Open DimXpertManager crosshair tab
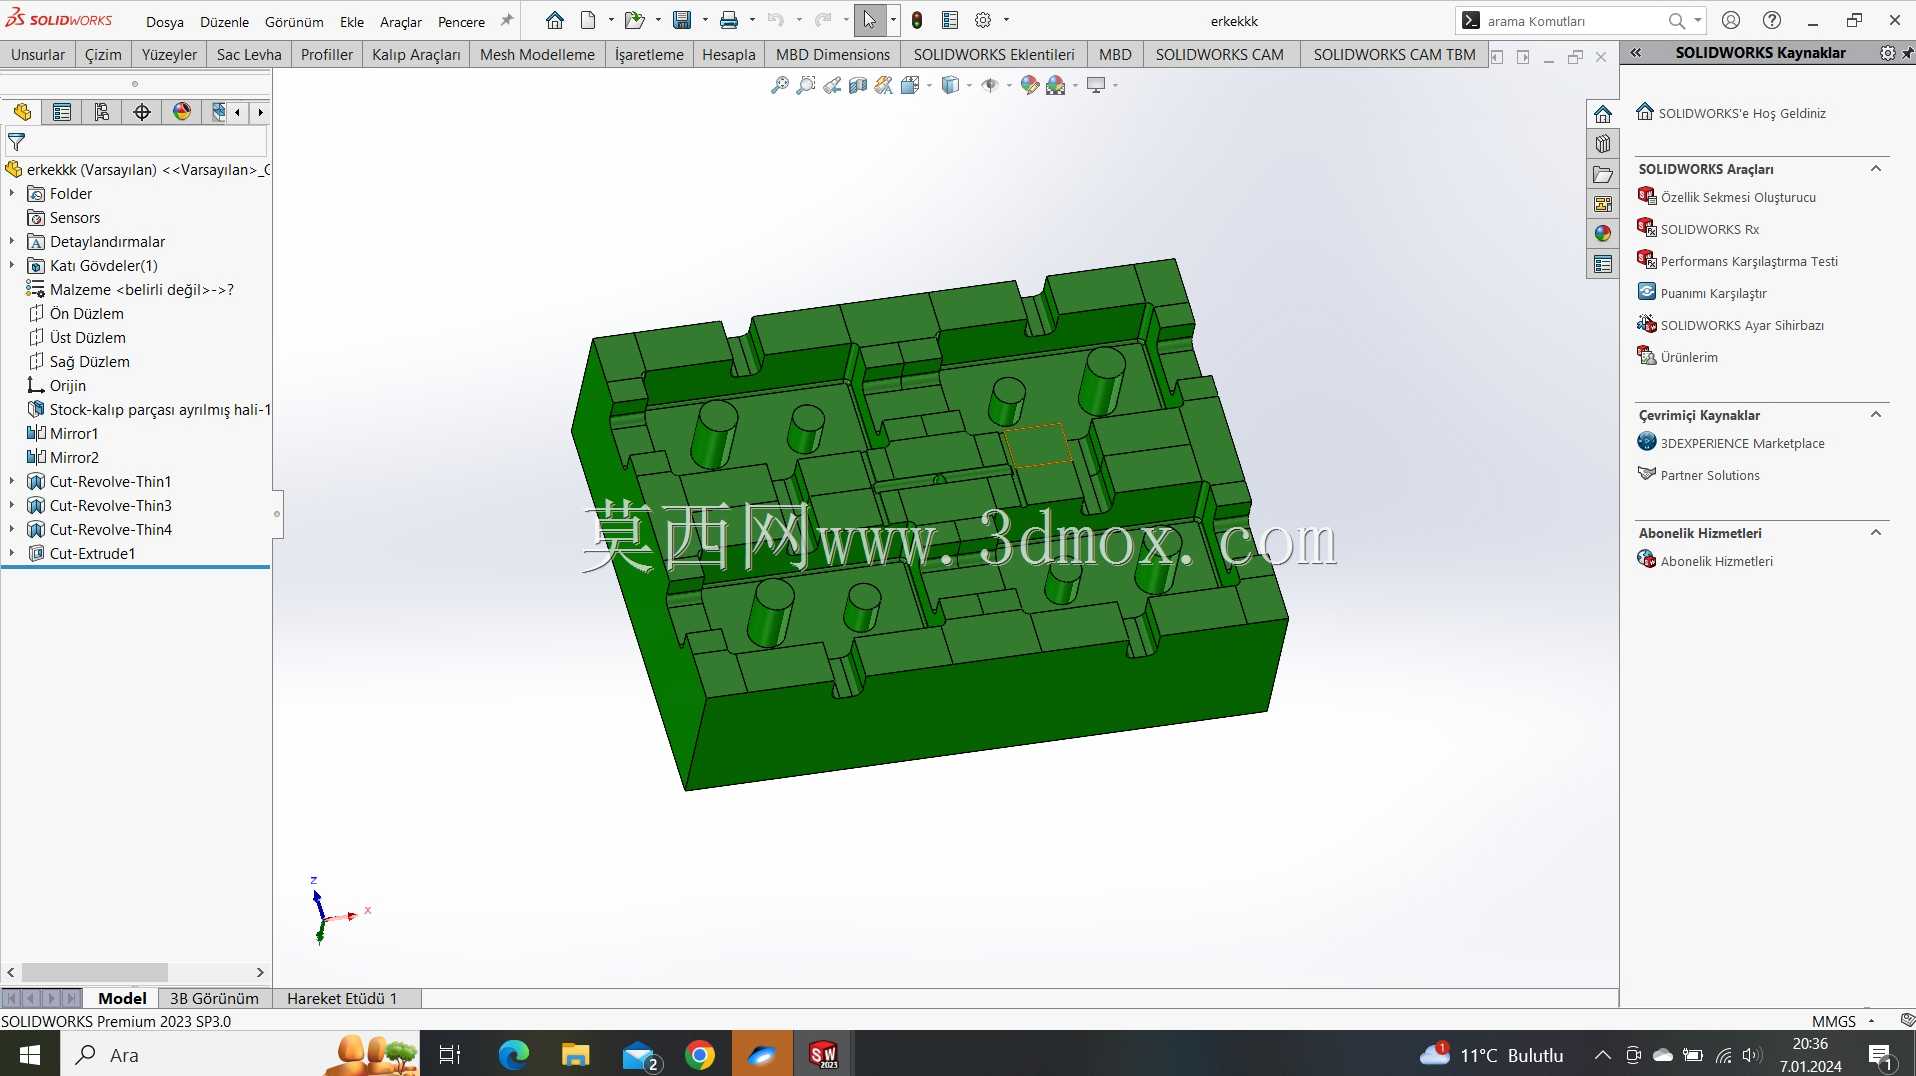Image resolution: width=1916 pixels, height=1076 pixels. pyautogui.click(x=142, y=112)
